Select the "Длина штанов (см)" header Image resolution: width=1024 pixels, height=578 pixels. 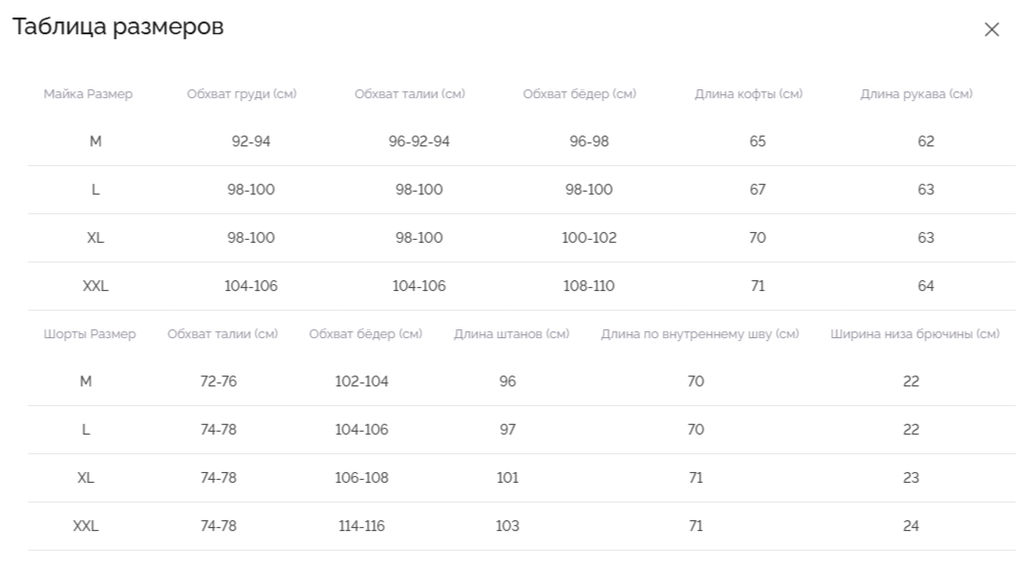512,334
